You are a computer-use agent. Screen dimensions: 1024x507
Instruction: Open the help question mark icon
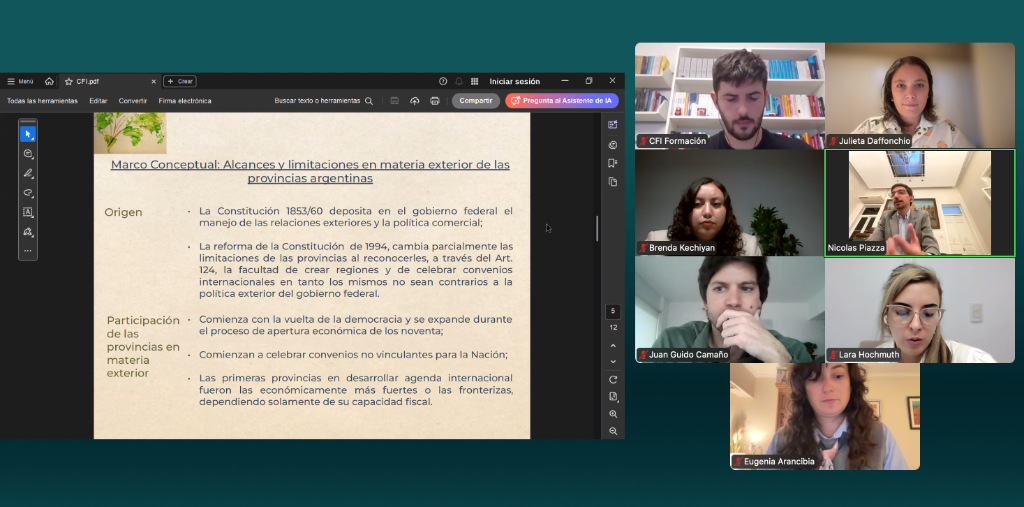(443, 81)
